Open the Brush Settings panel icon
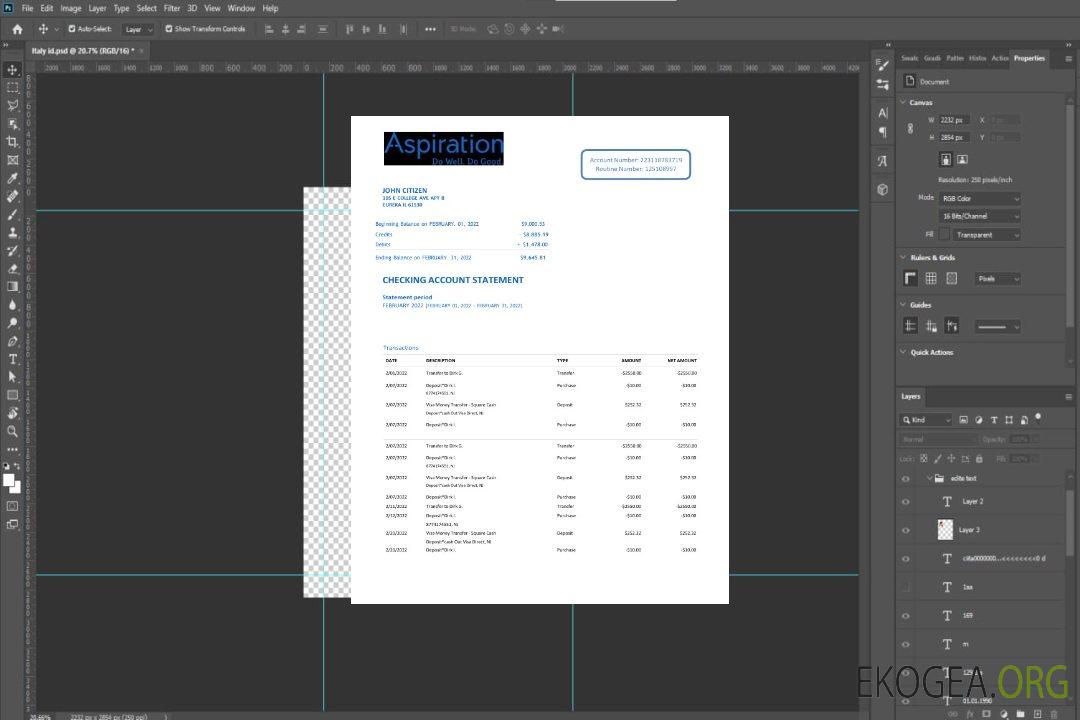Image resolution: width=1080 pixels, height=720 pixels. point(882,65)
